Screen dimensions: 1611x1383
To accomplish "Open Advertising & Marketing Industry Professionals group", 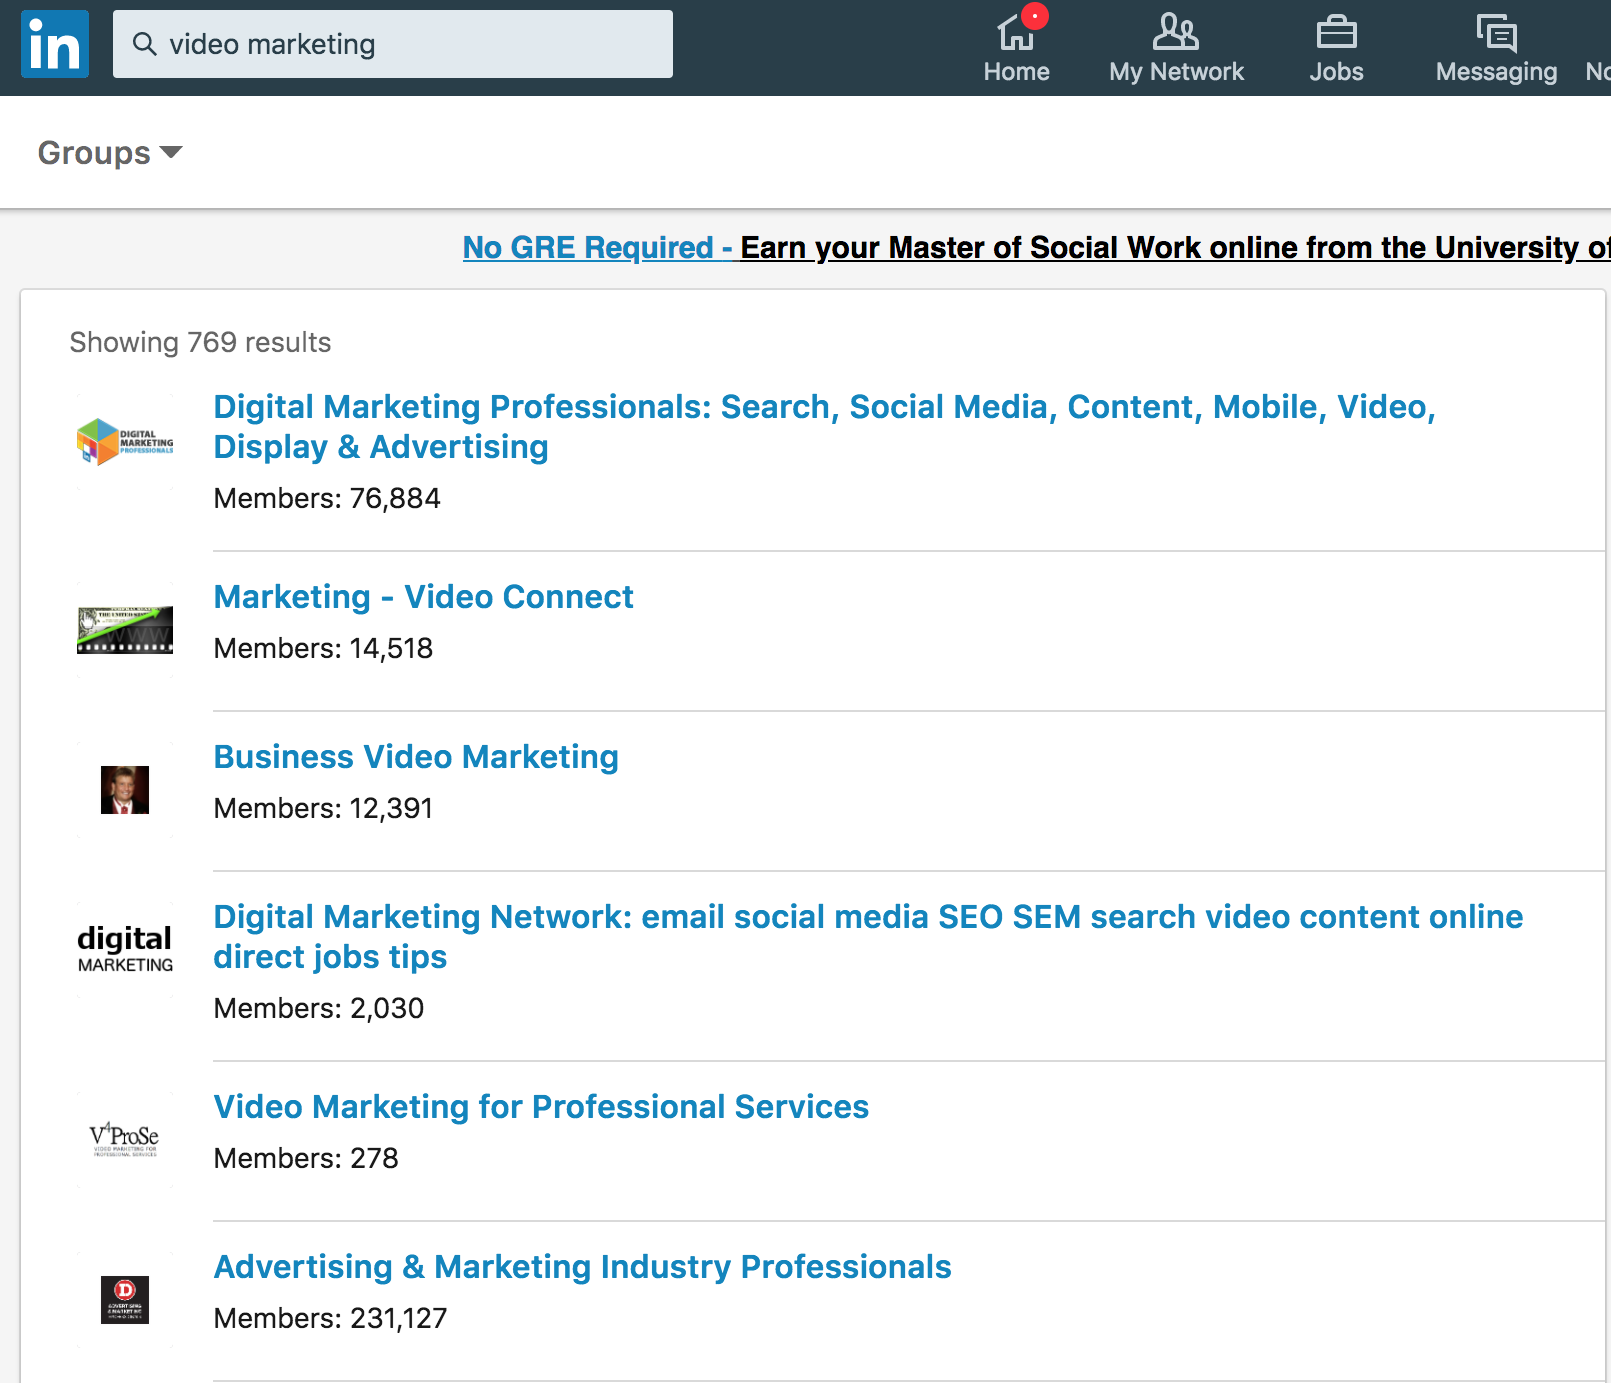I will coord(582,1267).
